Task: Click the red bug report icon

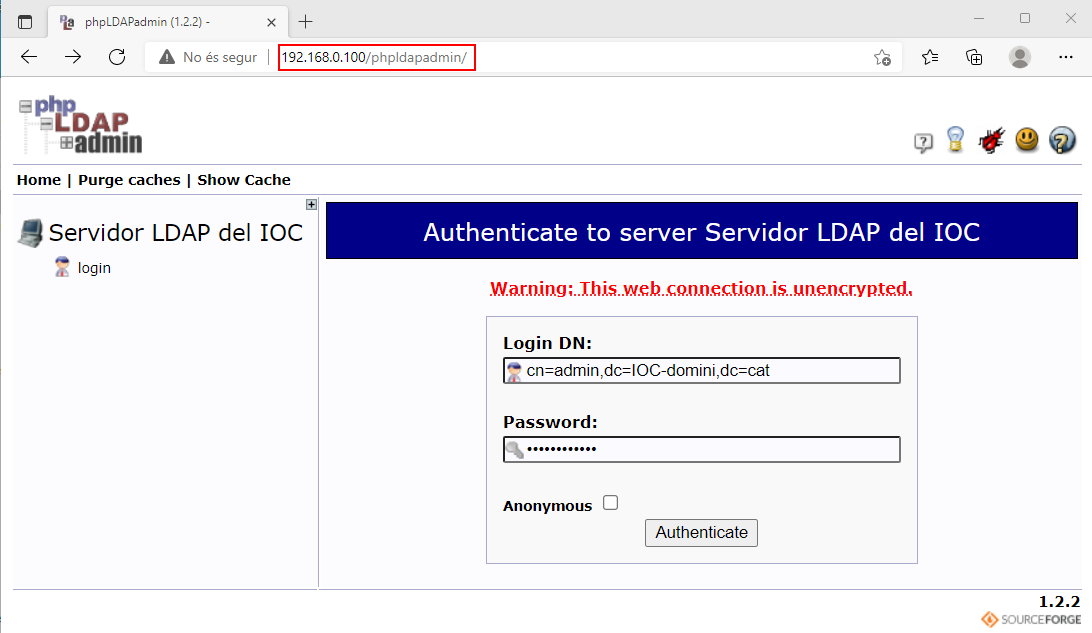Action: pos(991,141)
